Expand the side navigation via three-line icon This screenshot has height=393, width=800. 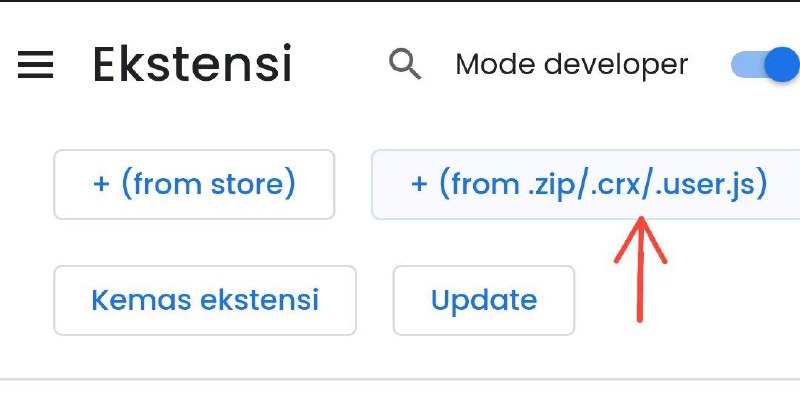(x=35, y=64)
